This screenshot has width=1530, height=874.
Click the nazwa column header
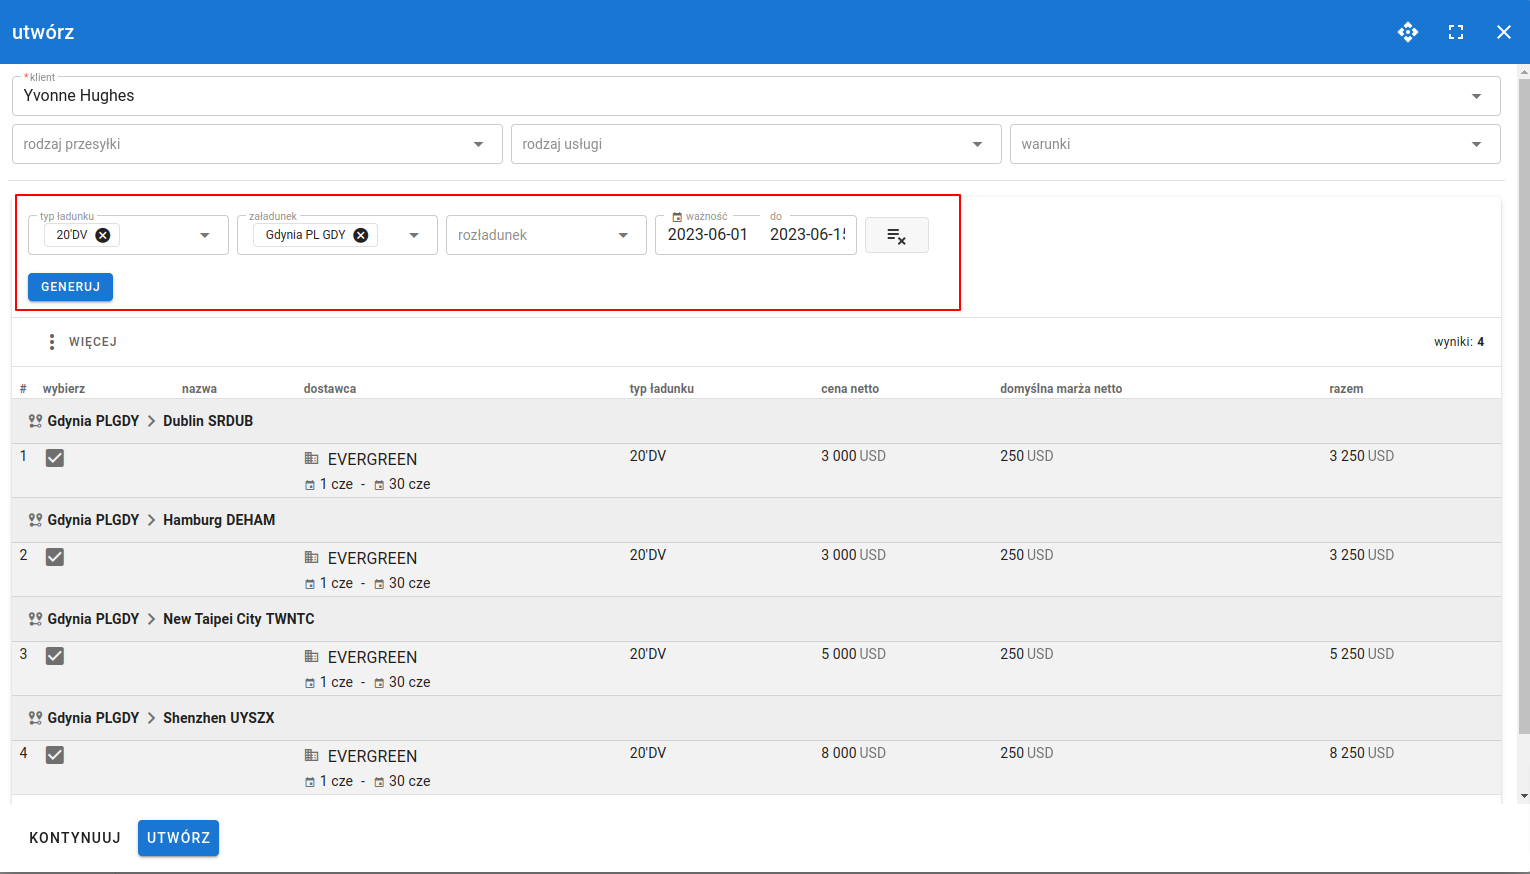(199, 389)
